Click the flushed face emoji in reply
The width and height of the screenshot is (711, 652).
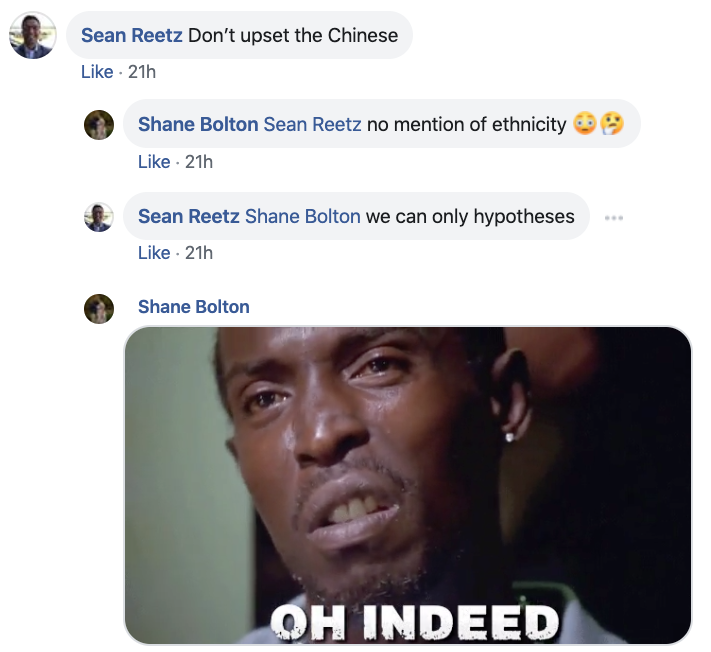(x=585, y=124)
